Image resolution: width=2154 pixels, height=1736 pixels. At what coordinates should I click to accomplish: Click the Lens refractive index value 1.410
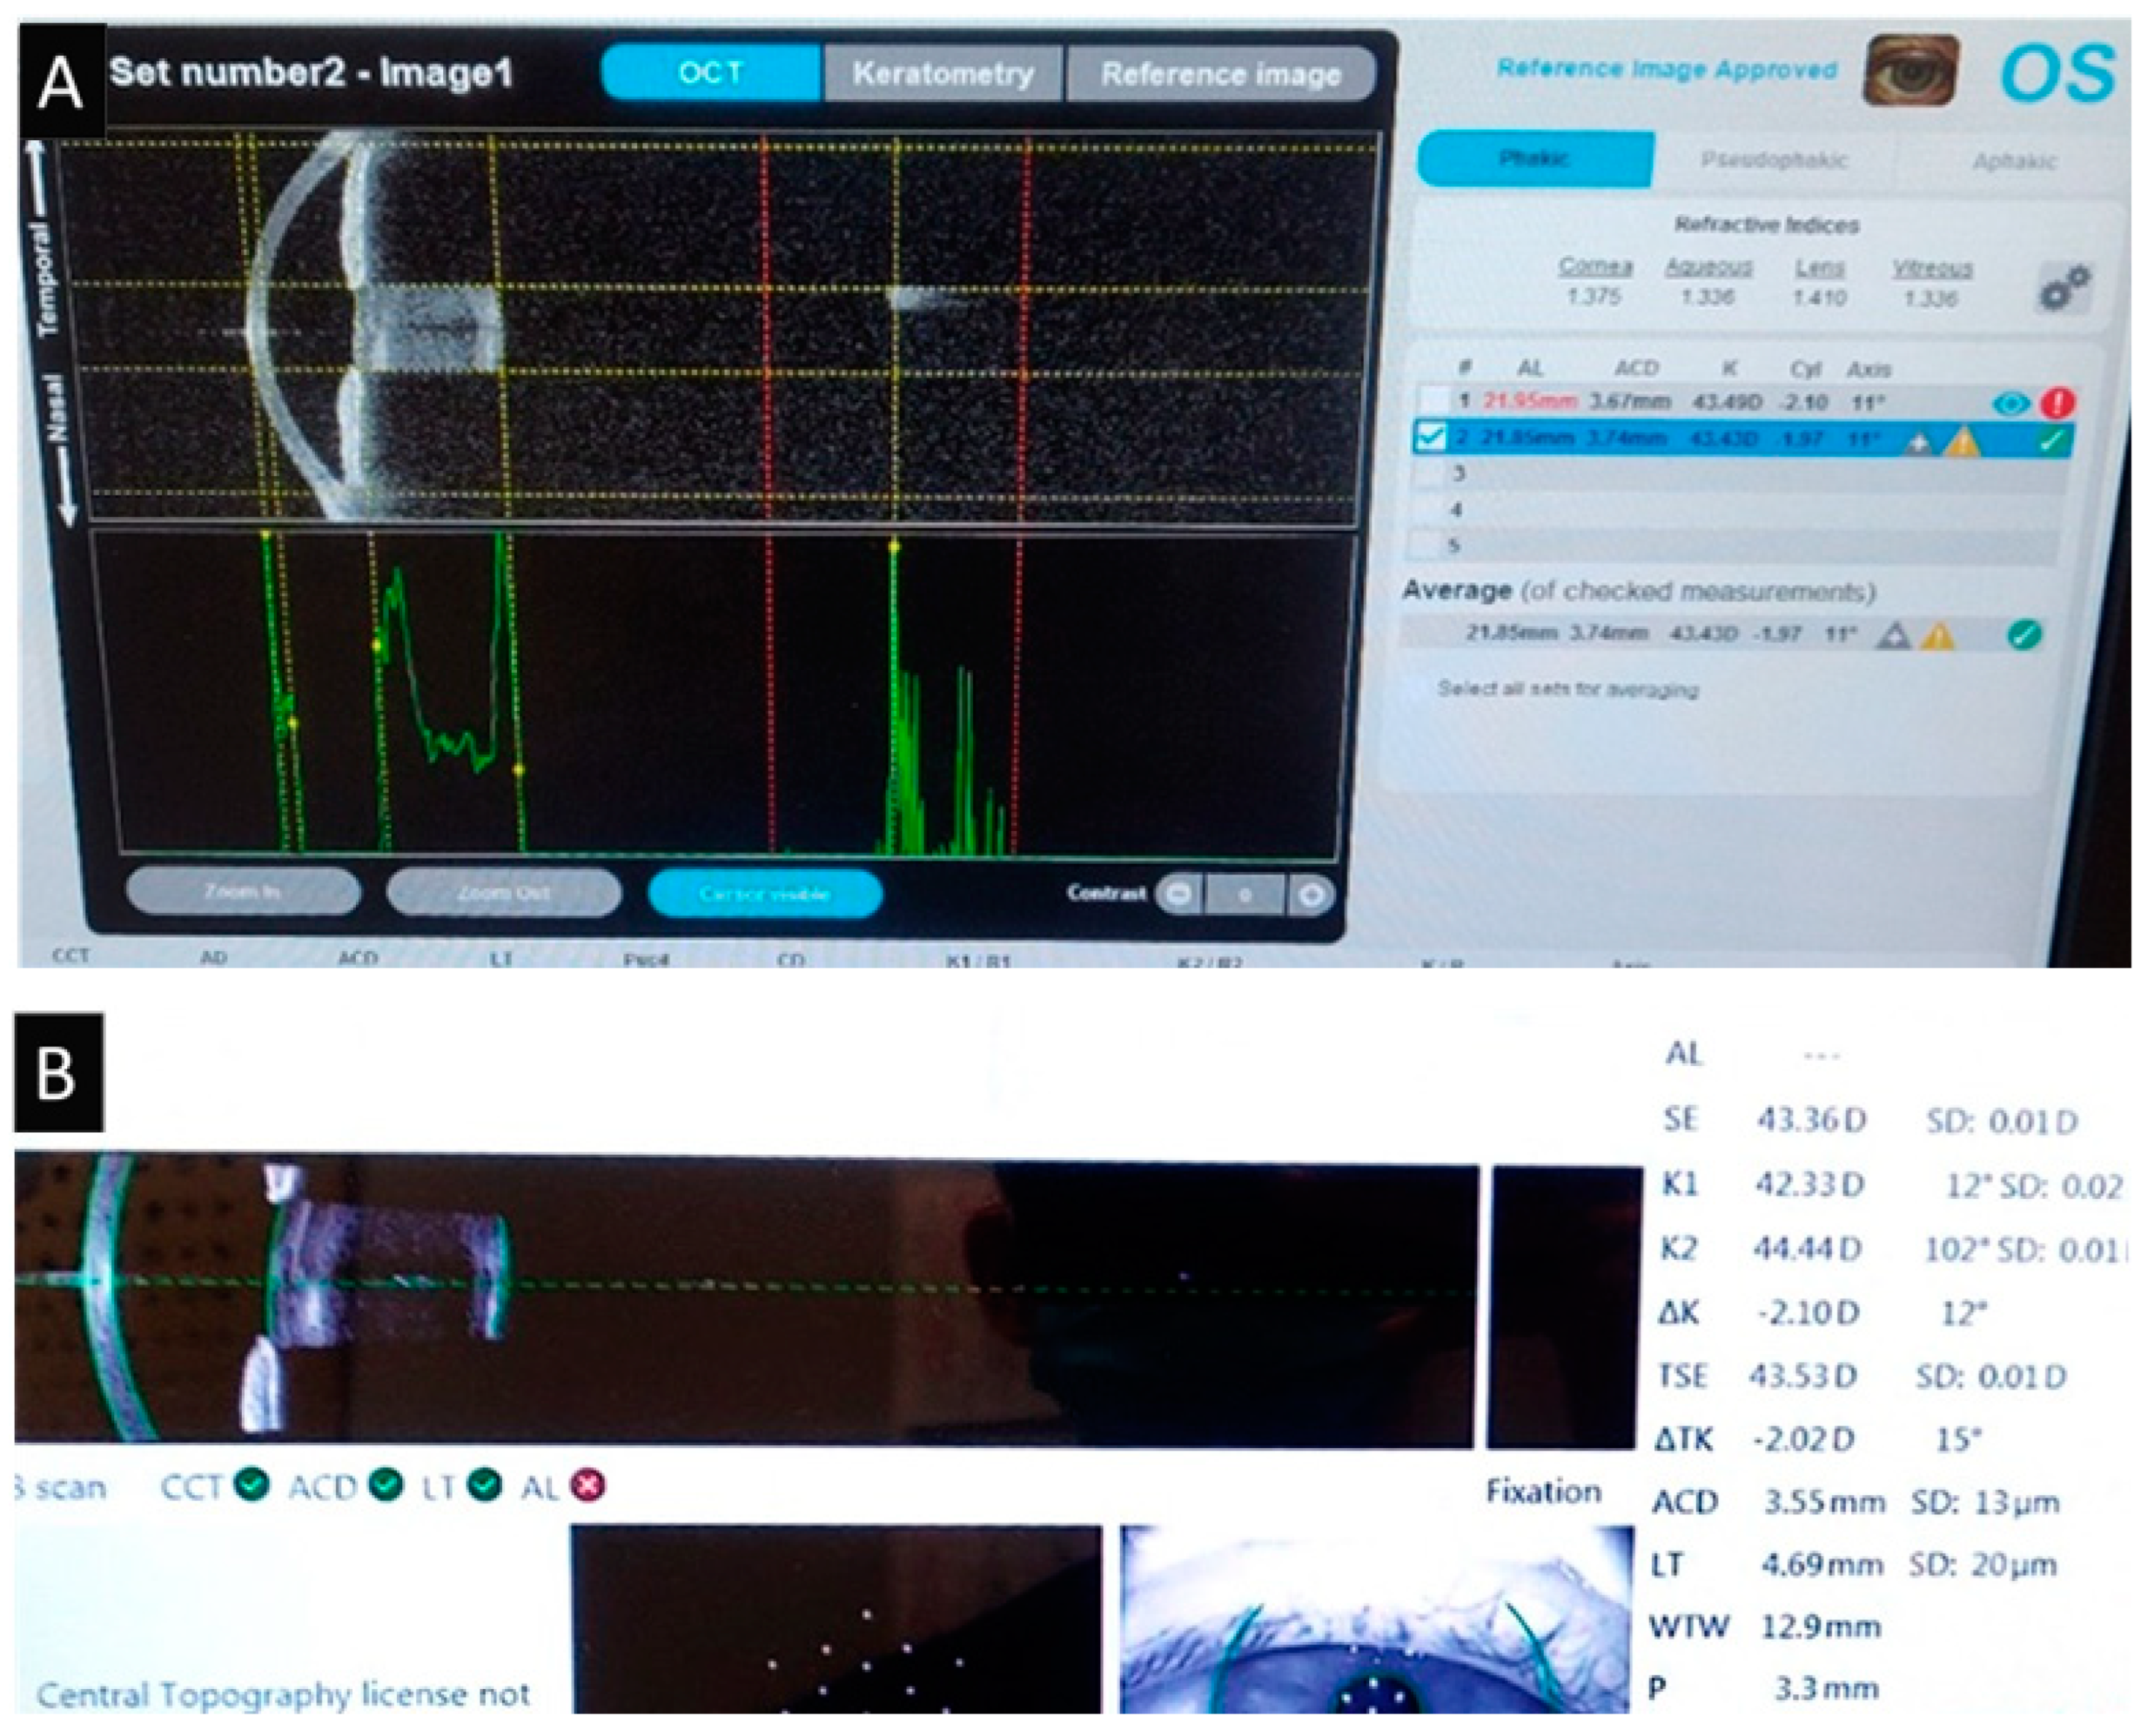(1819, 297)
